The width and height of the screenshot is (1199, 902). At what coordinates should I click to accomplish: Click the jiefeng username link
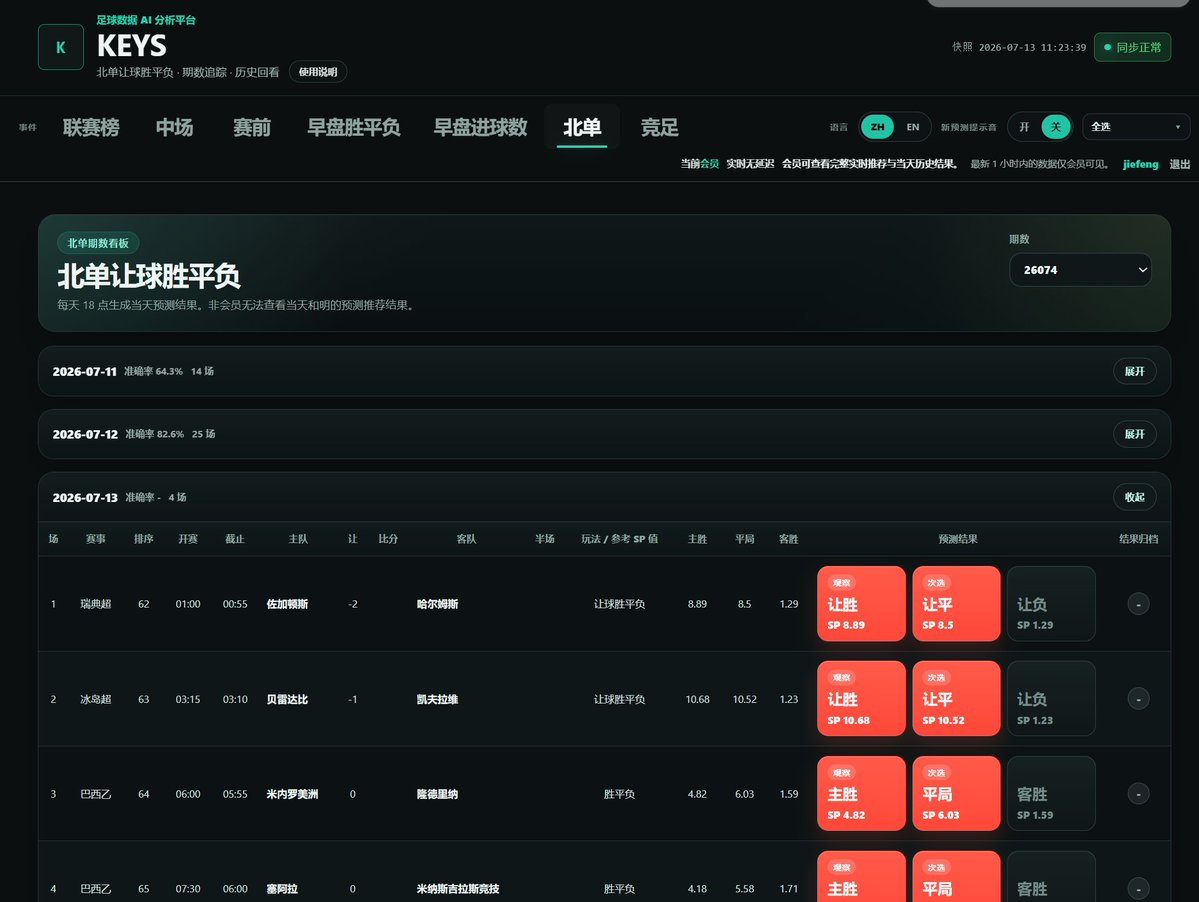(x=1140, y=164)
